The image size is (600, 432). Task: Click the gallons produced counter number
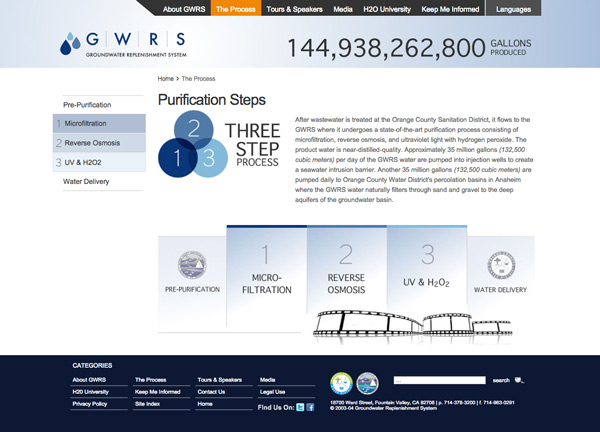(386, 48)
